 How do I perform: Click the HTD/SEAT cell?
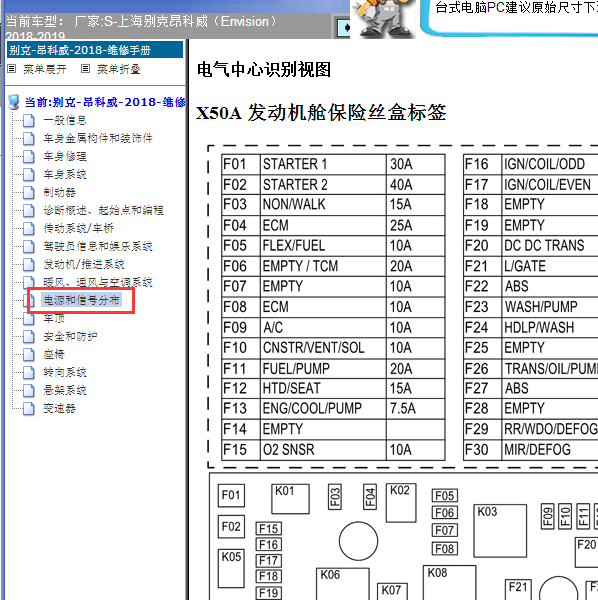tap(323, 388)
